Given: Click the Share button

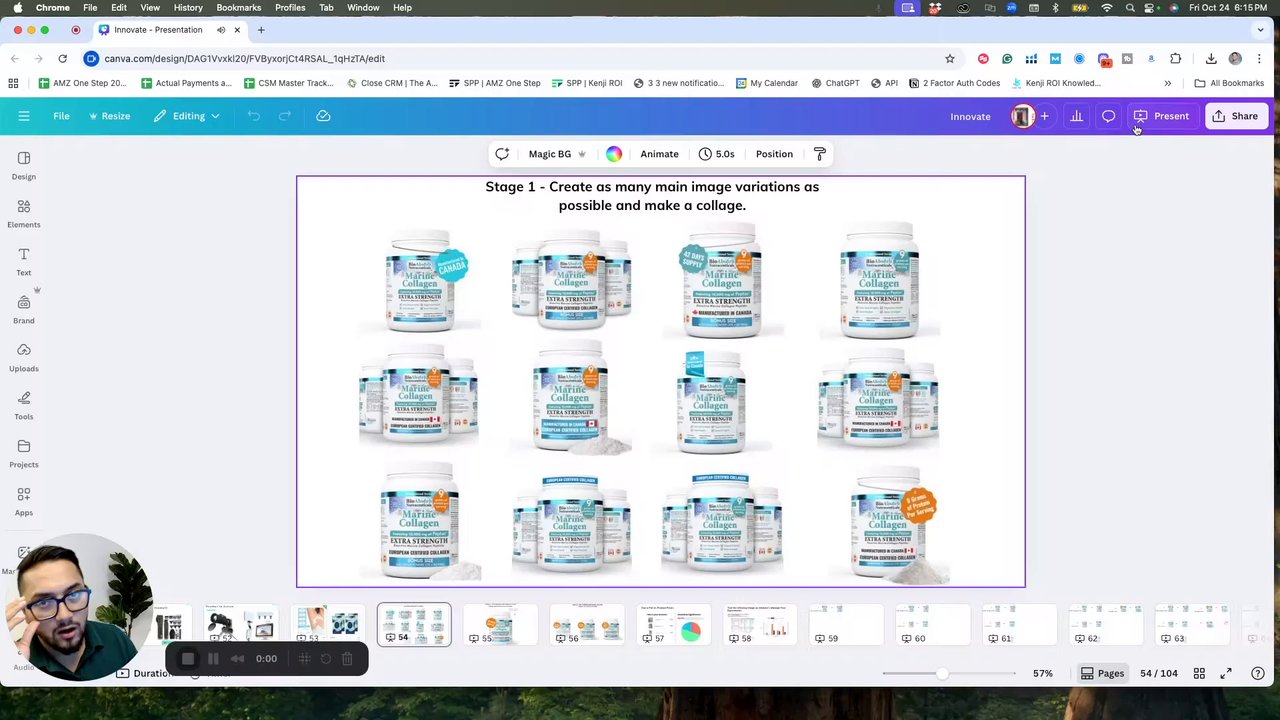Looking at the screenshot, I should [1235, 116].
